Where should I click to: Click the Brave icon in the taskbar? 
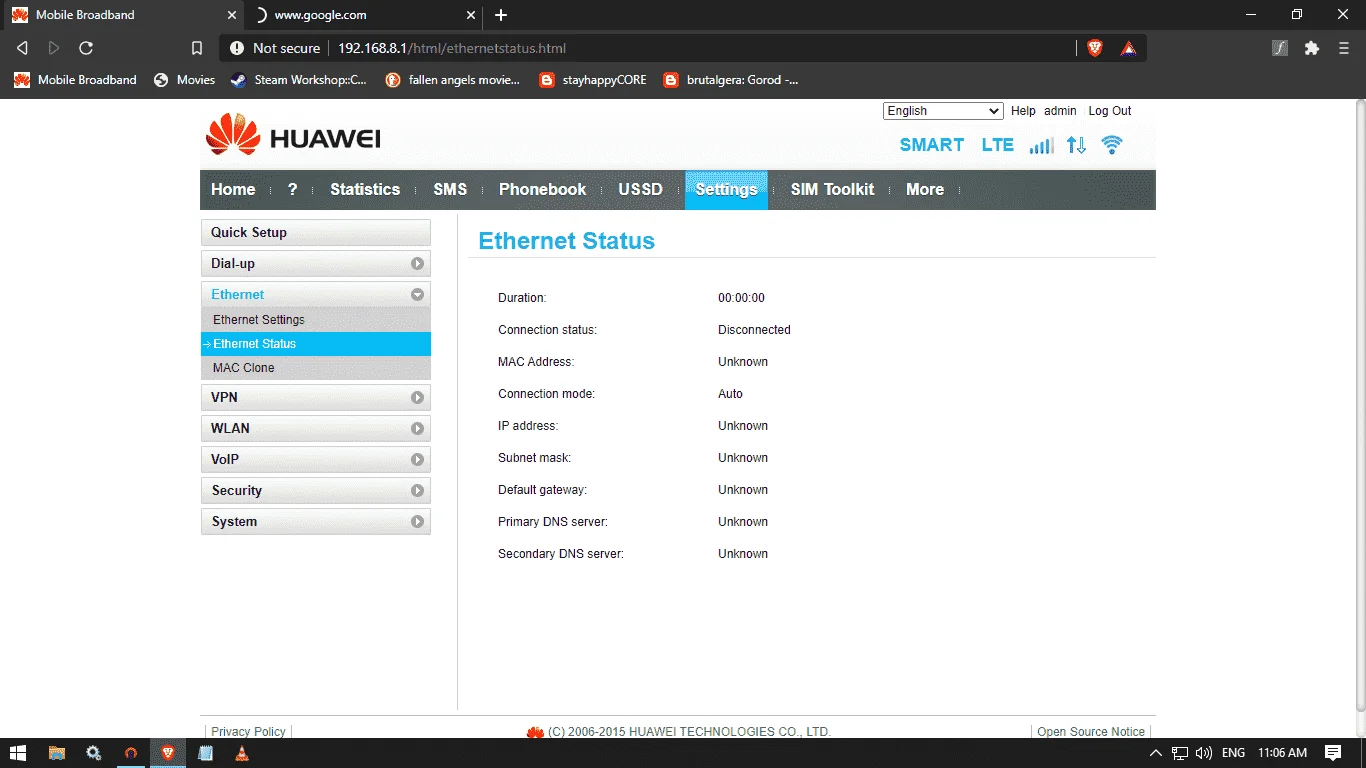pyautogui.click(x=168, y=753)
